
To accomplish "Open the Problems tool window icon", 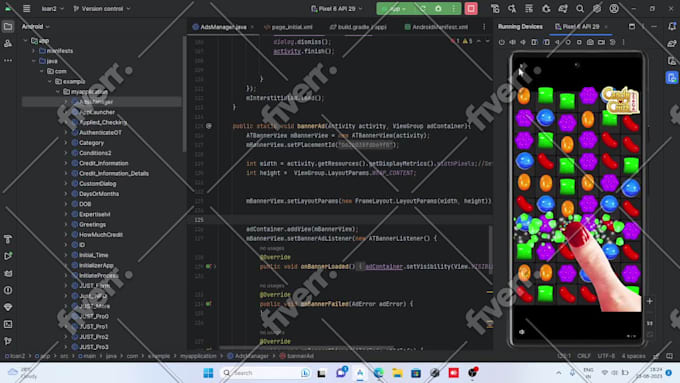I will click(8, 290).
